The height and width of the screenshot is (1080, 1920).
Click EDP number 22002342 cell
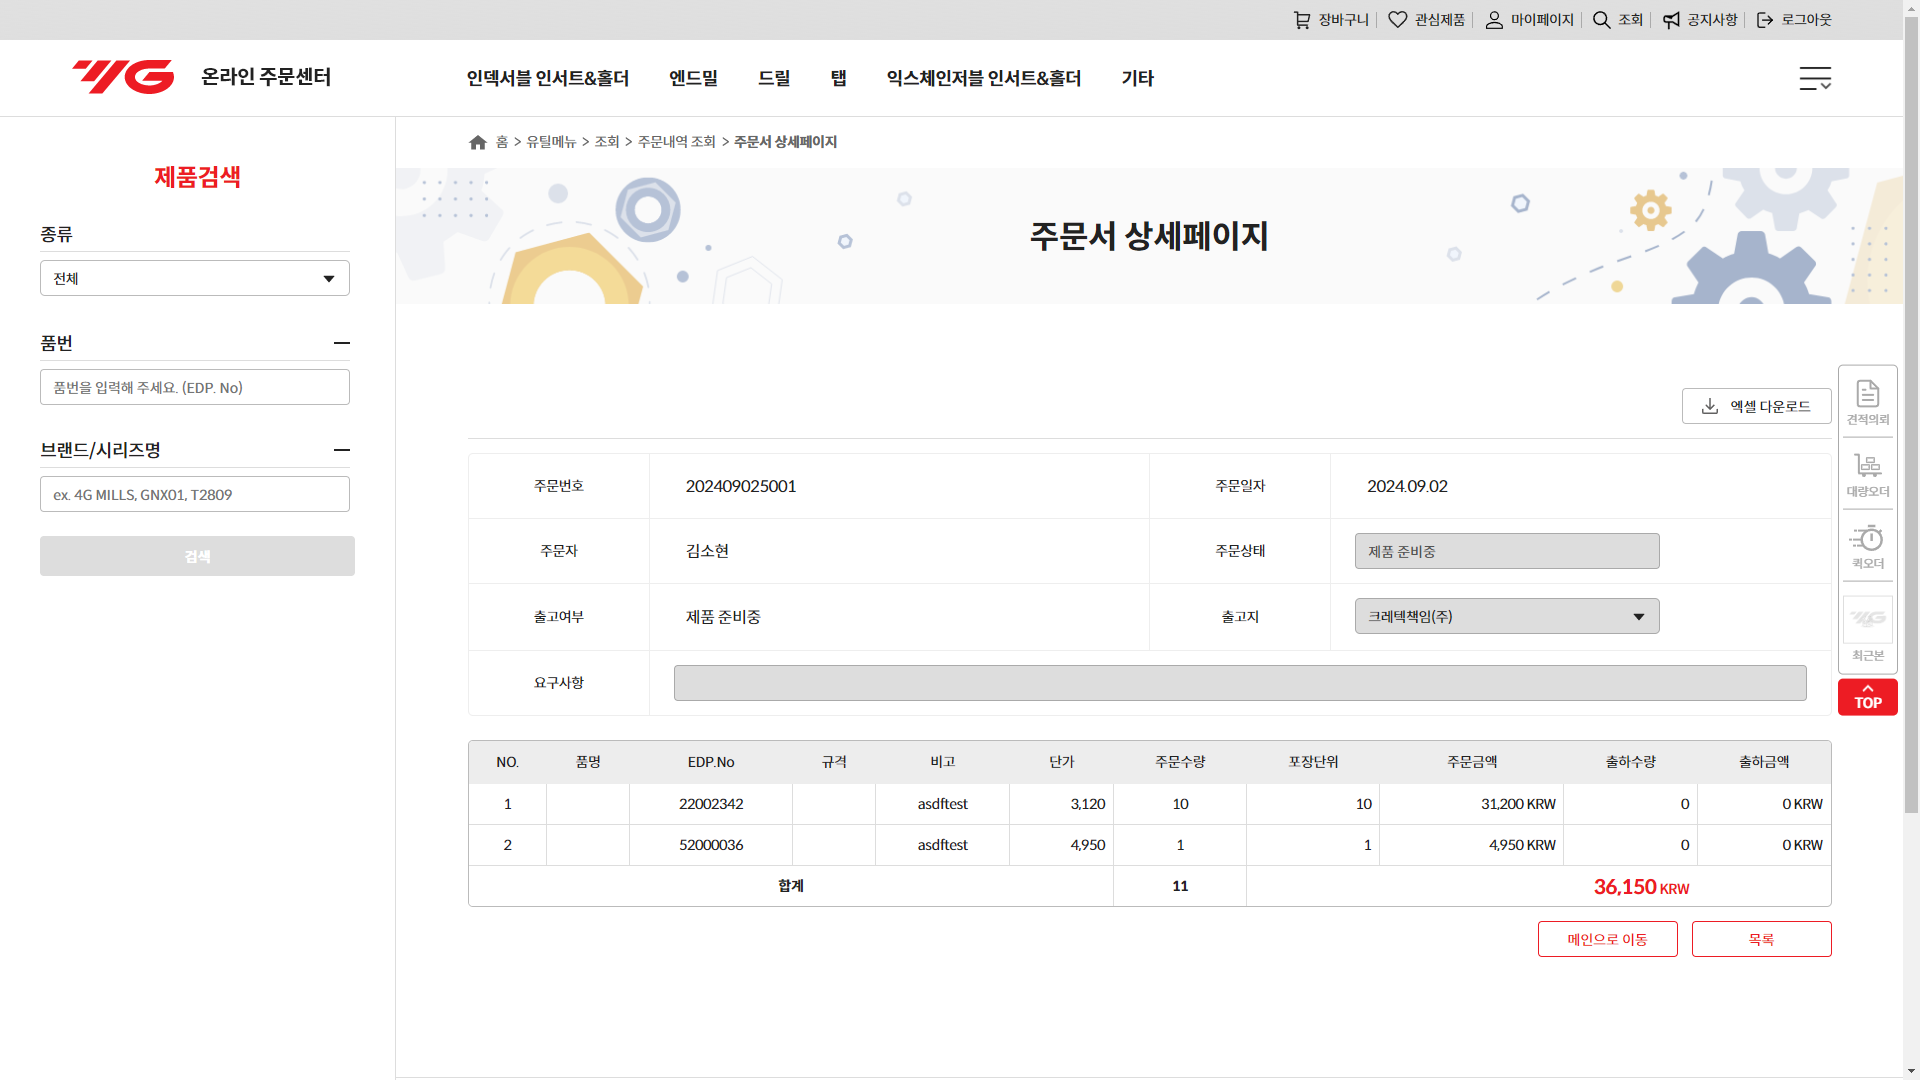click(710, 804)
